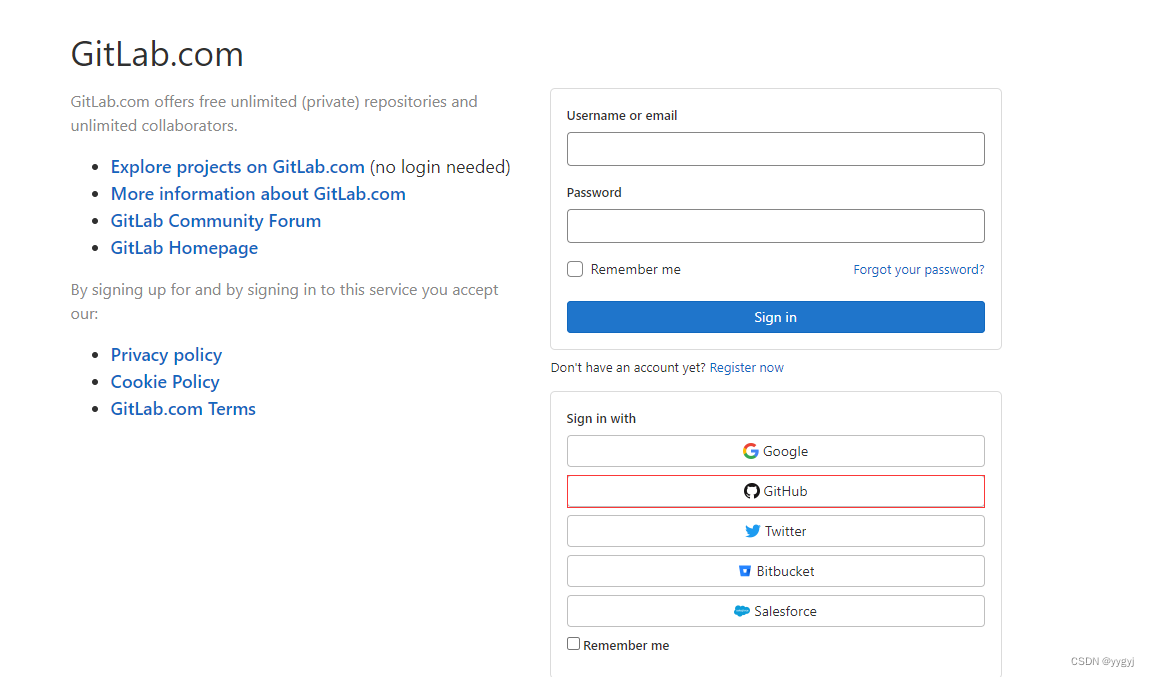Tick the Remember me checkbox above Sign in

pos(575,269)
